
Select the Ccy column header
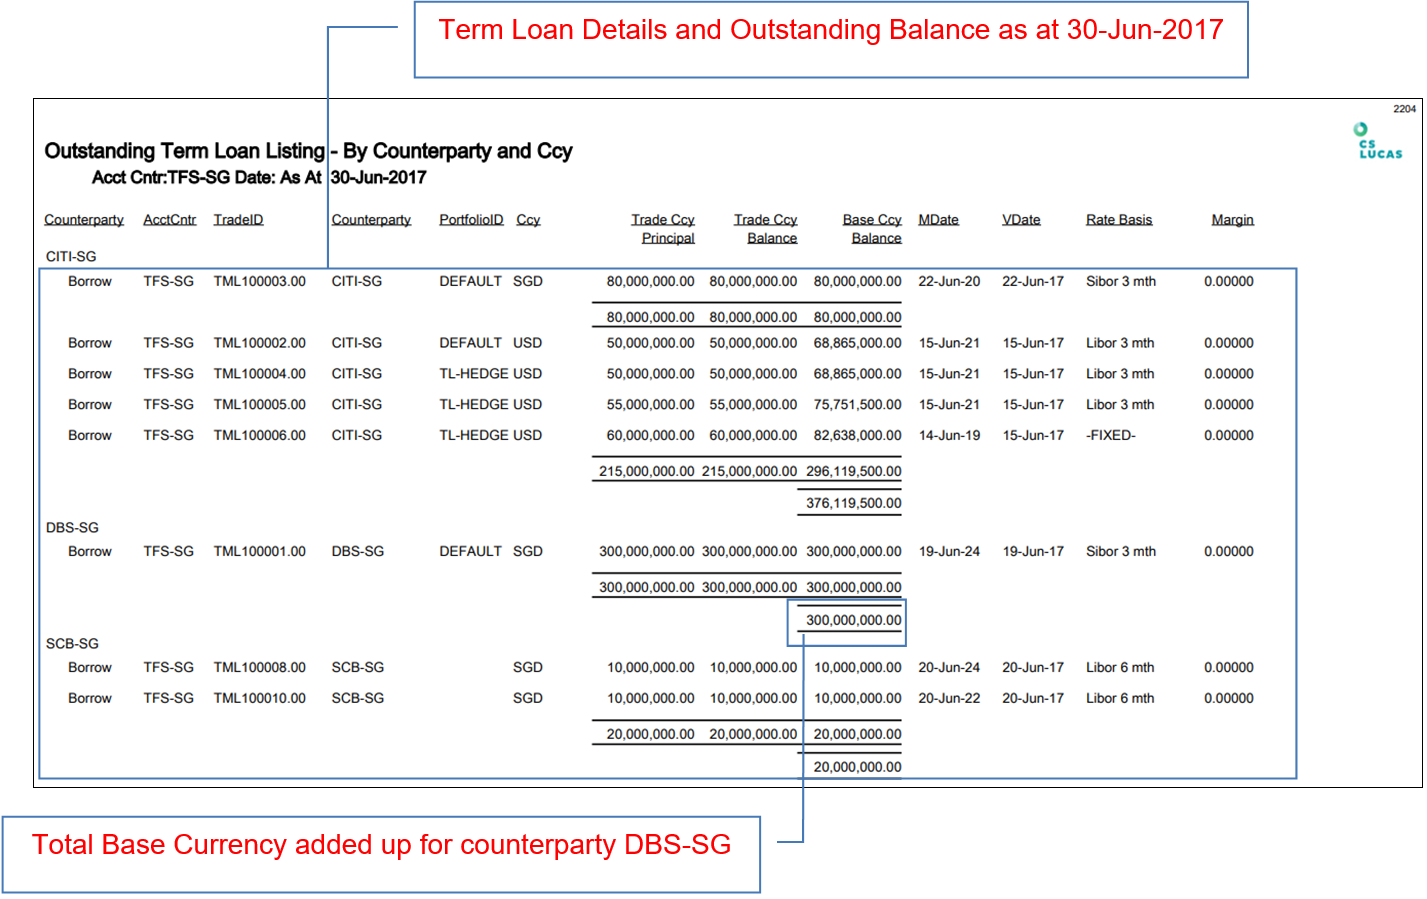pos(528,220)
